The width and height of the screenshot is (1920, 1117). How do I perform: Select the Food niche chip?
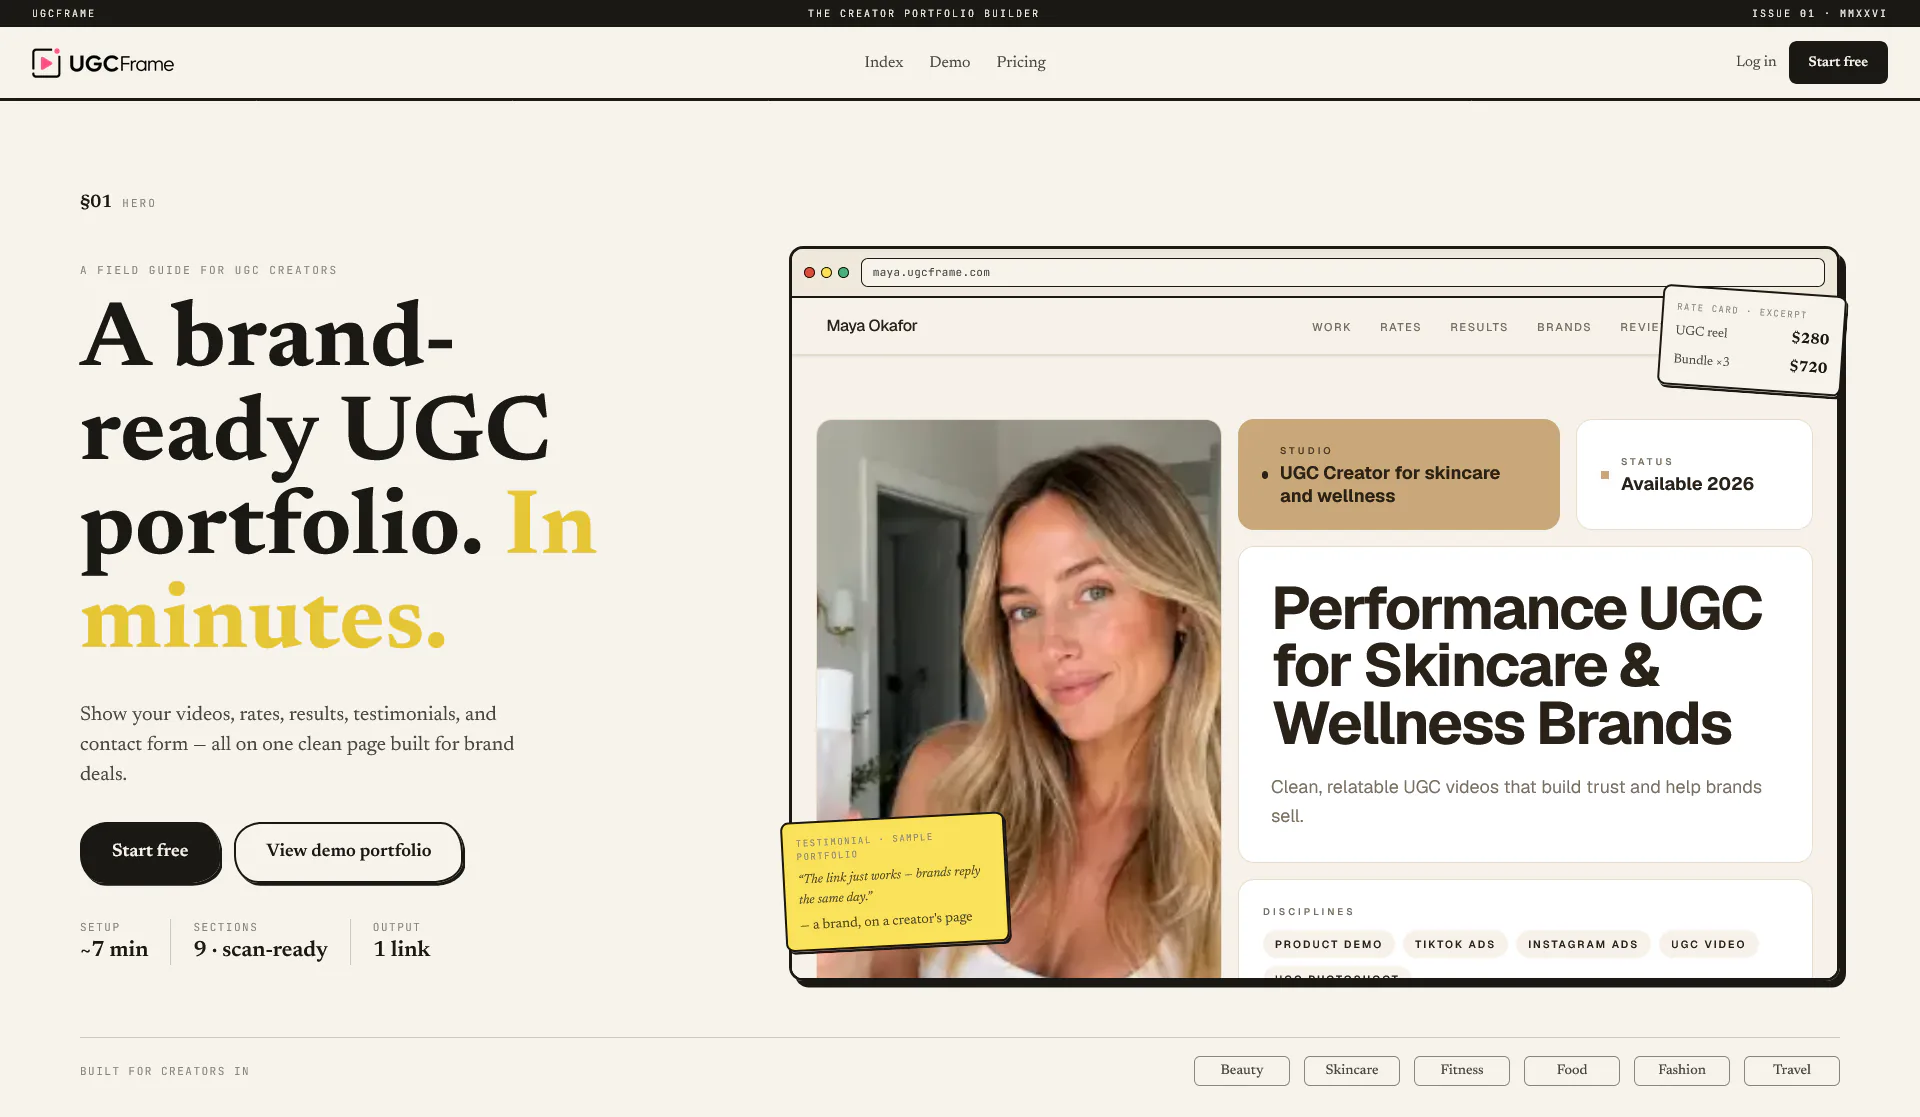tap(1572, 1070)
